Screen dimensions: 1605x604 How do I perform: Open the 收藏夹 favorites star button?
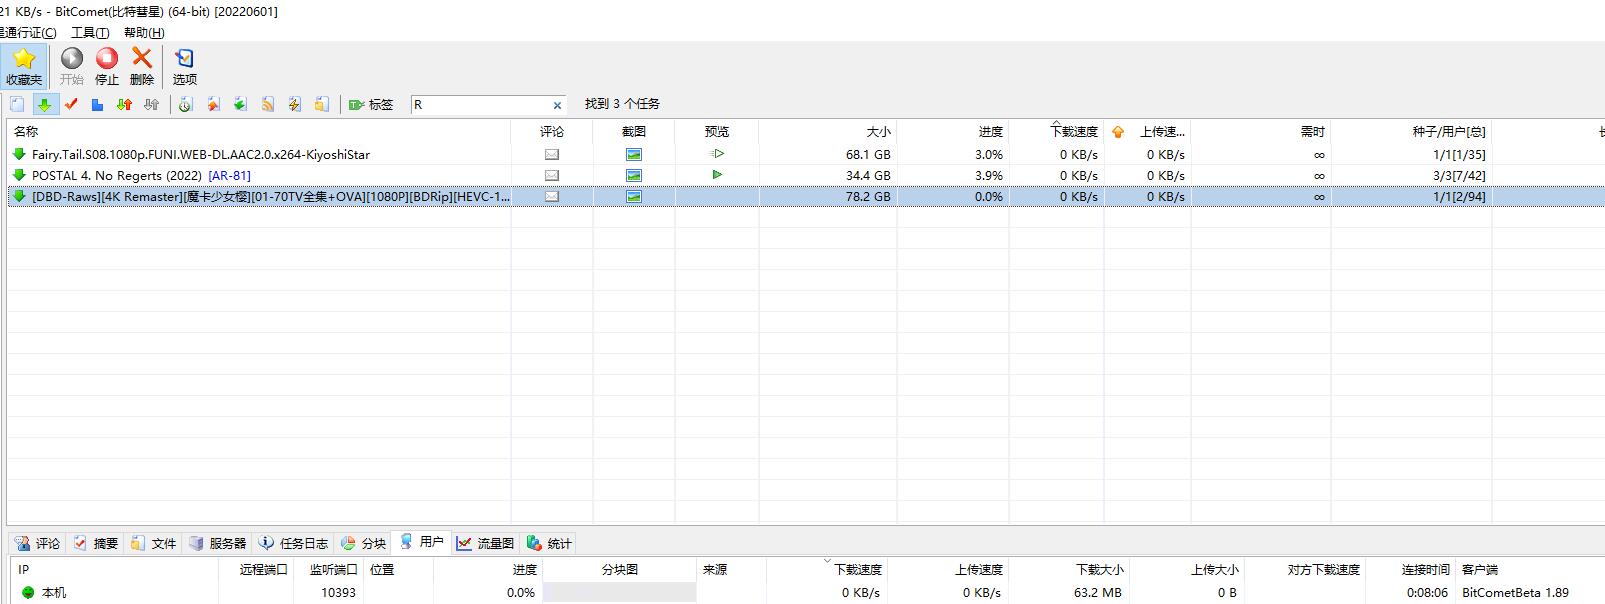tap(24, 67)
